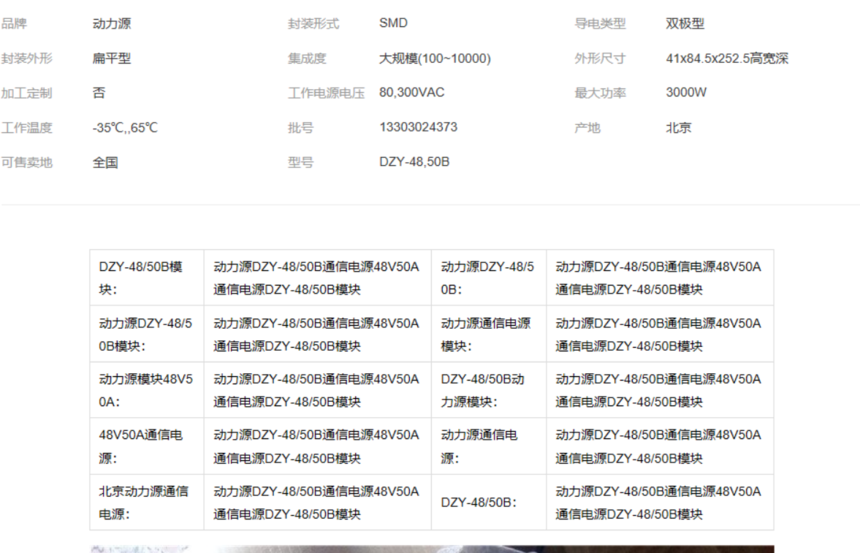Select the '扁平型' value
Image resolution: width=860 pixels, height=553 pixels.
(111, 58)
